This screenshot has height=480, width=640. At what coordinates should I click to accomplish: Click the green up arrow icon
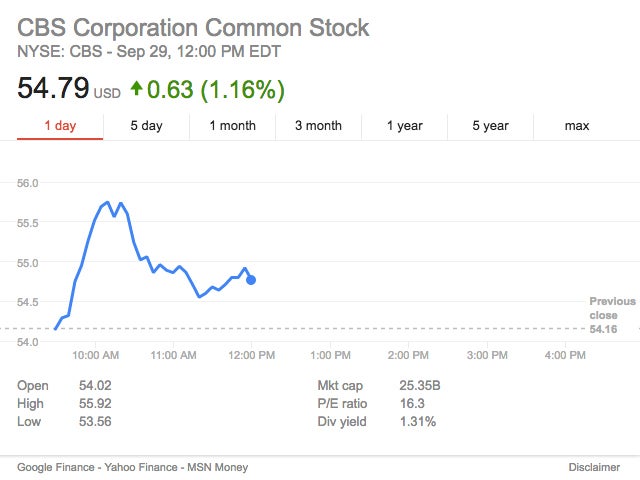135,90
